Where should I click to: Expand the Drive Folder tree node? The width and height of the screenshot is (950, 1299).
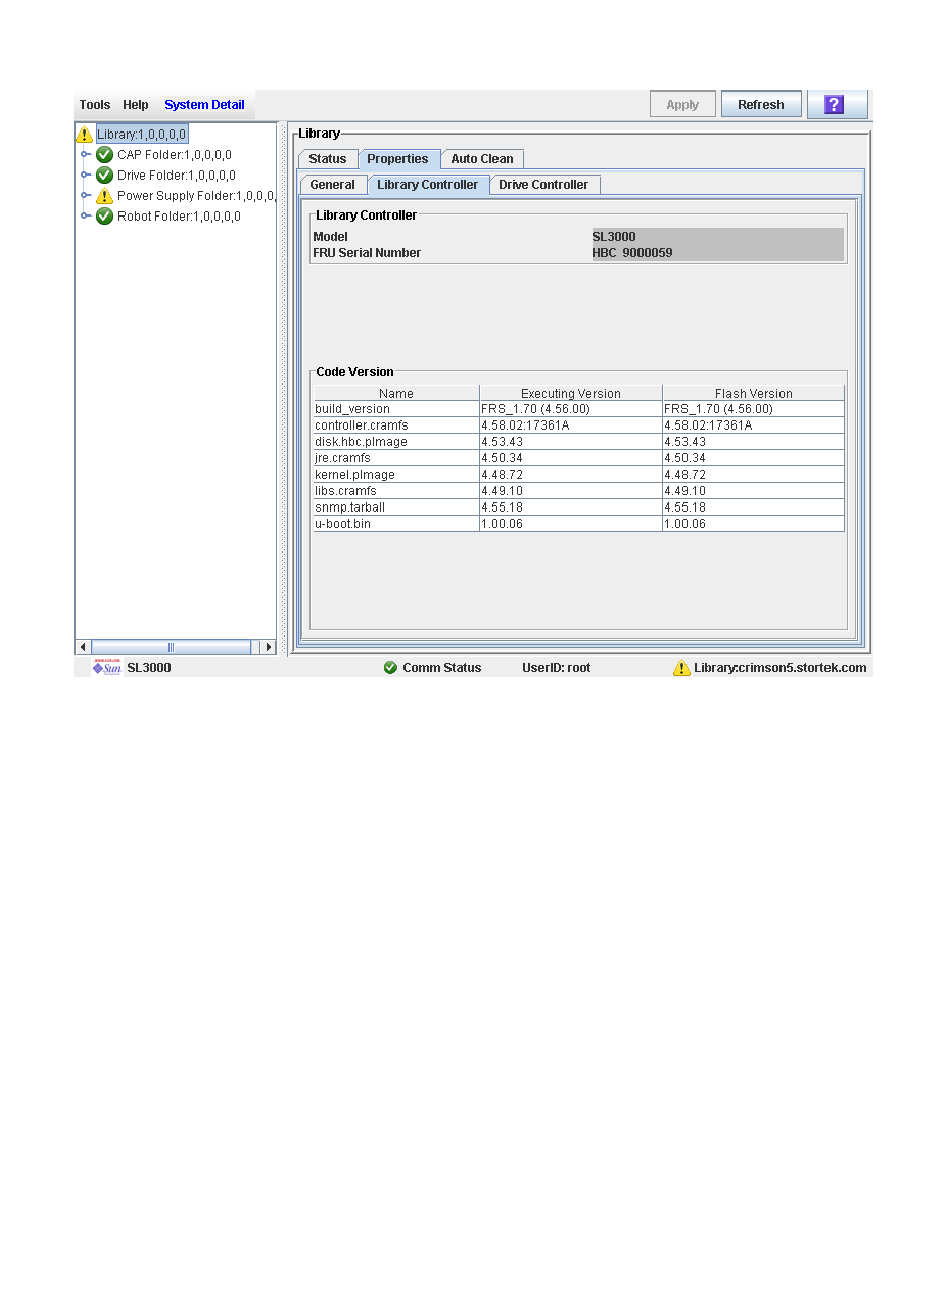86,175
